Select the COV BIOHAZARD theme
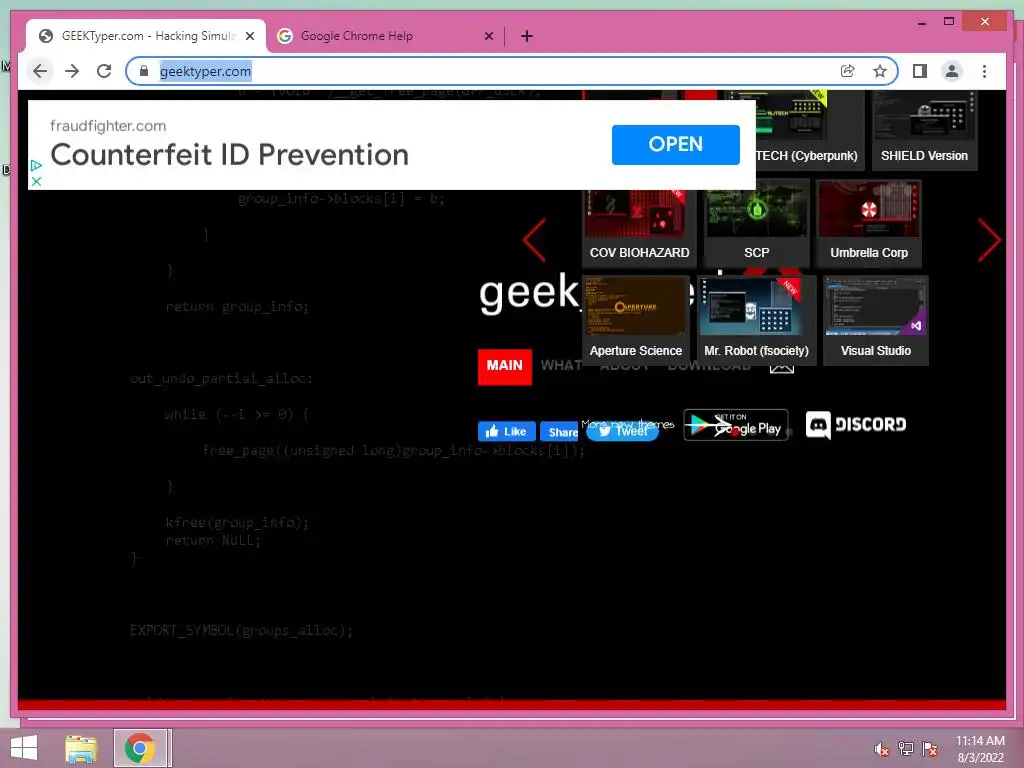Image resolution: width=1024 pixels, height=768 pixels. (639, 229)
